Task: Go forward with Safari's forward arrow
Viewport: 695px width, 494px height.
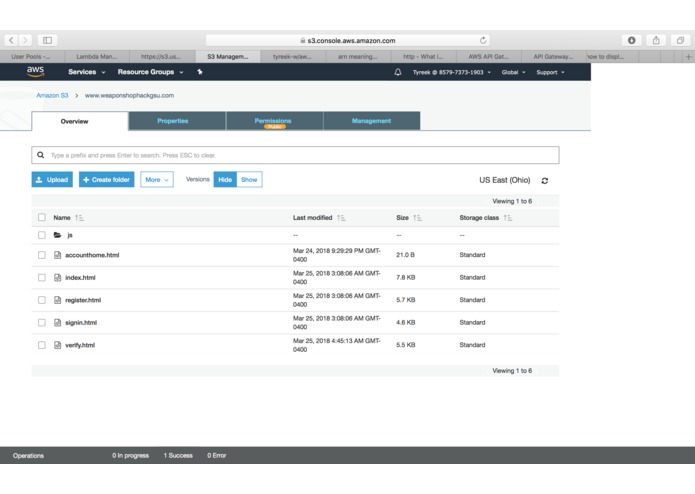Action: 25,40
